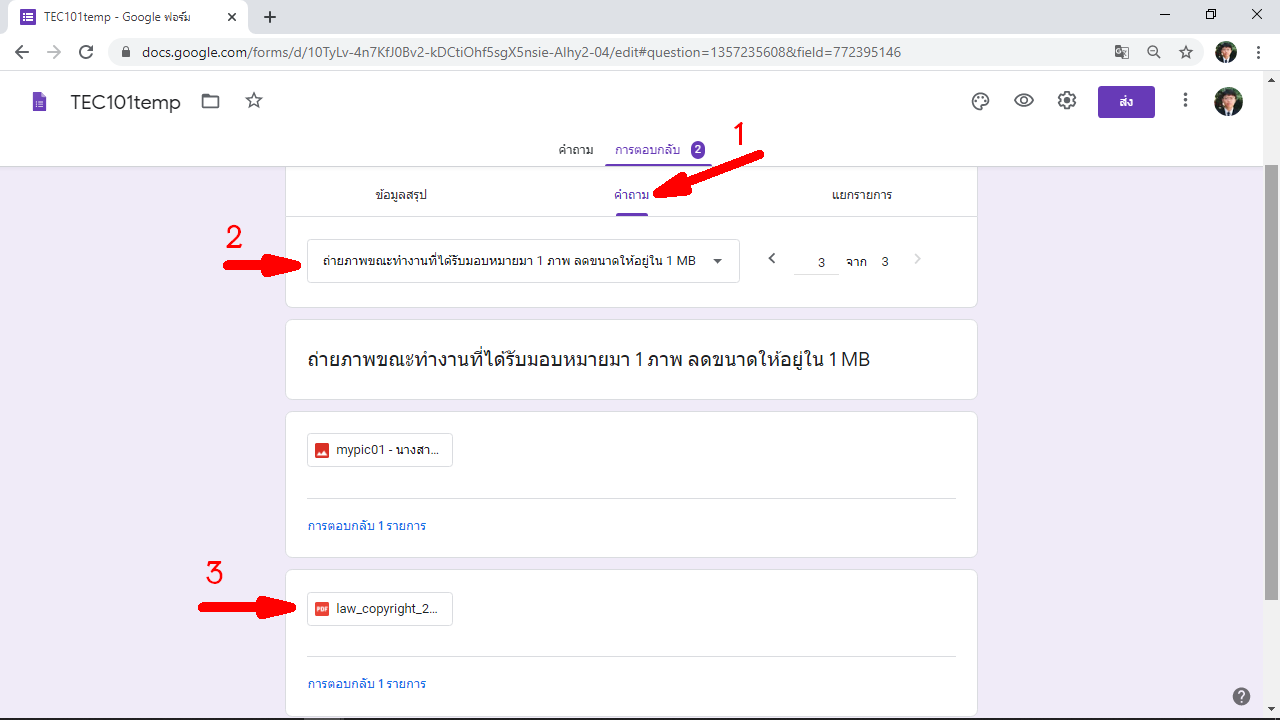Open the more options three-dot menu in Forms header
This screenshot has height=721, width=1280.
1185,101
